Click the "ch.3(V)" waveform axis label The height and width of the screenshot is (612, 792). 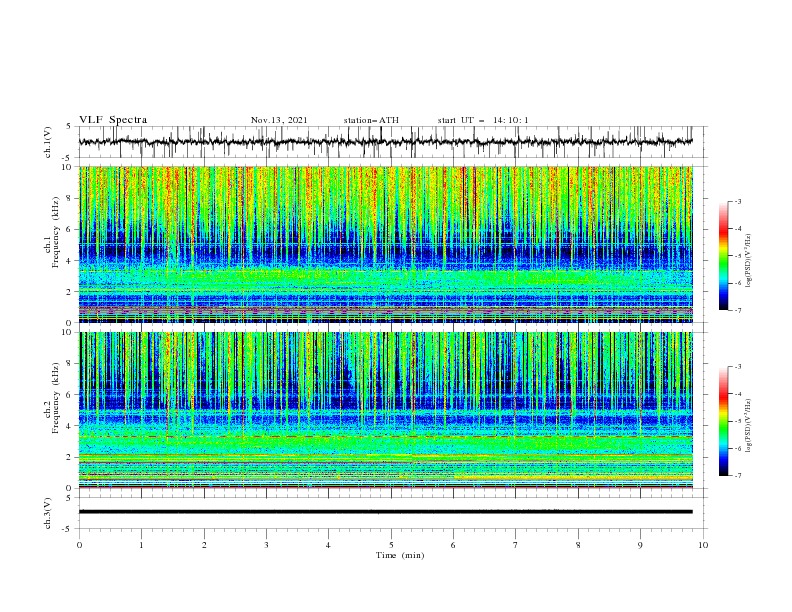coord(48,513)
